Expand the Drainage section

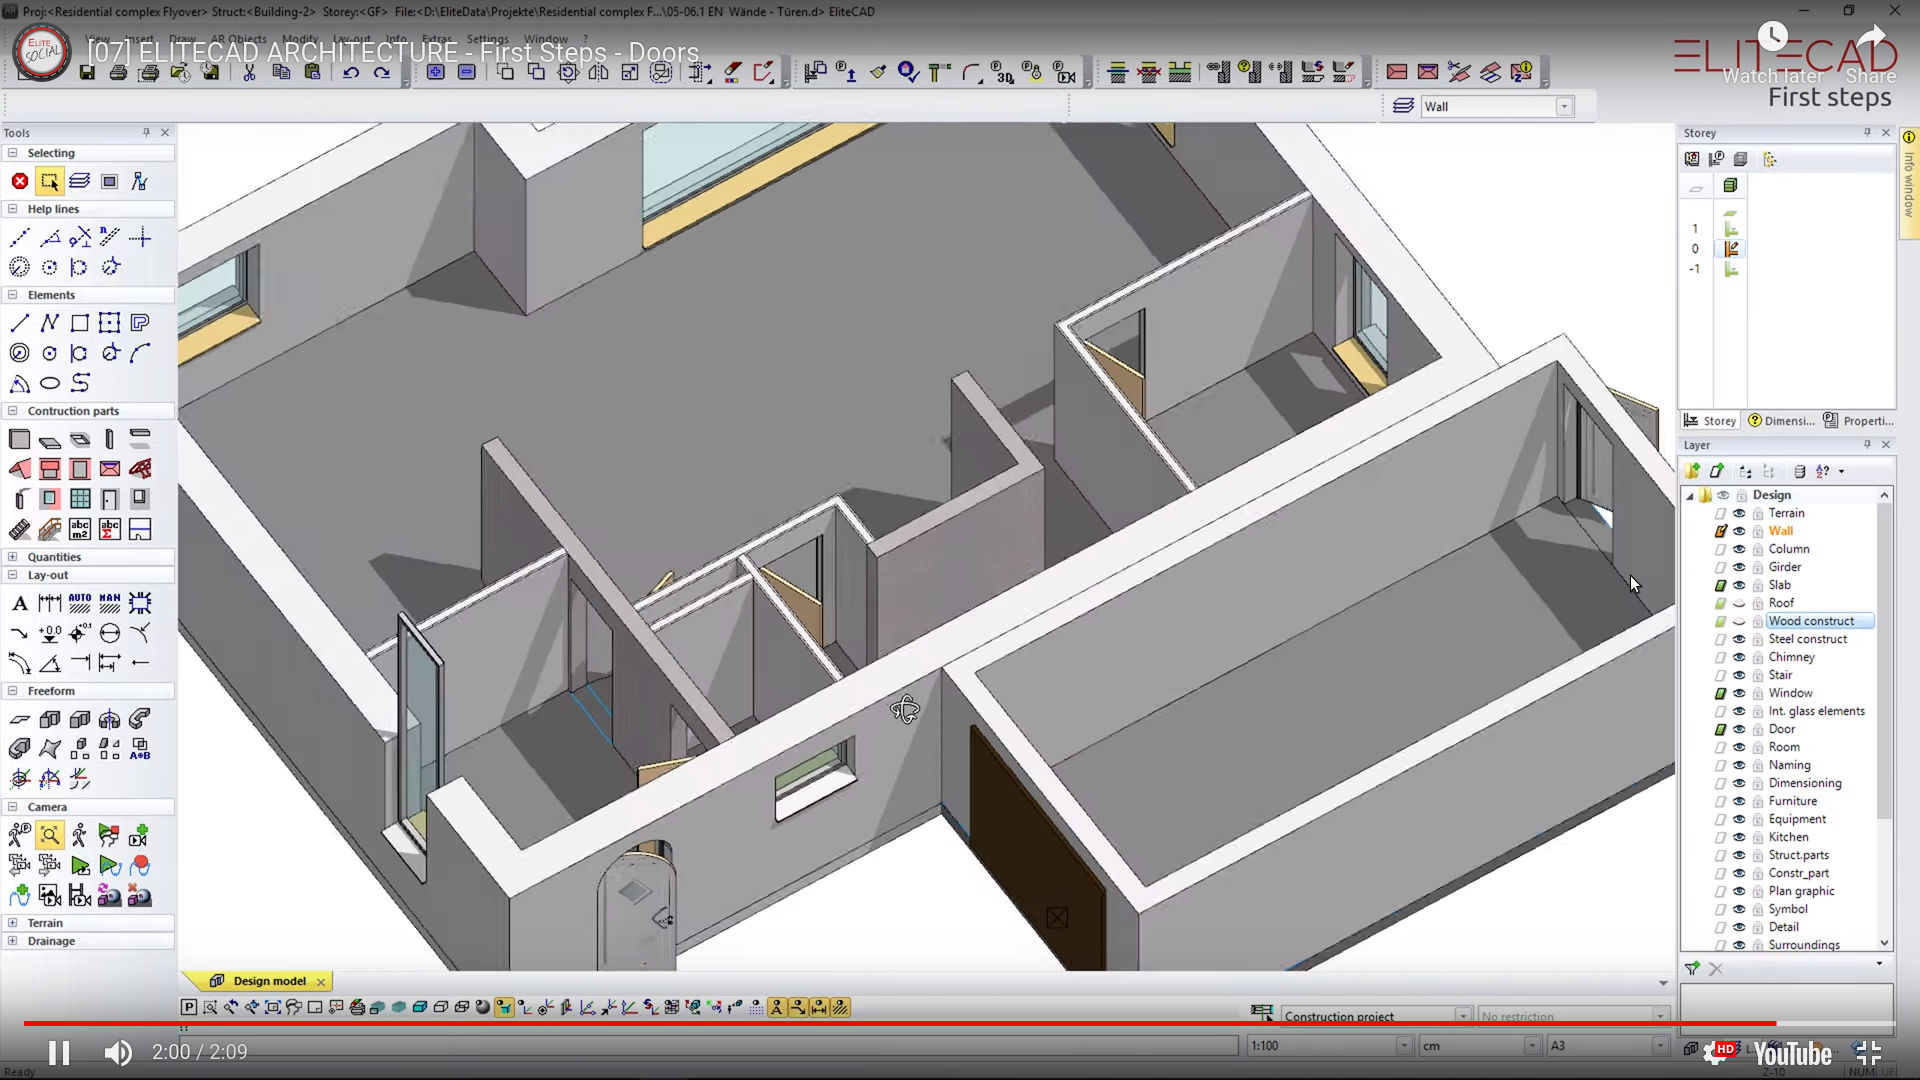(x=12, y=941)
